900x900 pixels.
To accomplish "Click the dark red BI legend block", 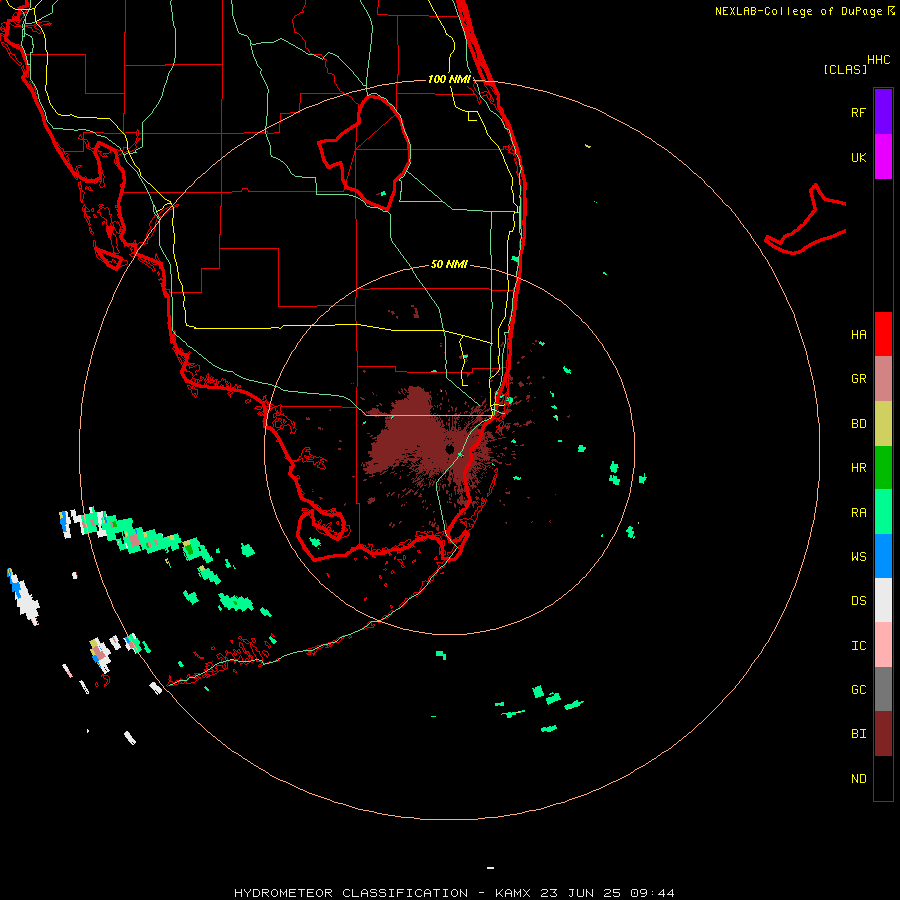I will point(883,734).
